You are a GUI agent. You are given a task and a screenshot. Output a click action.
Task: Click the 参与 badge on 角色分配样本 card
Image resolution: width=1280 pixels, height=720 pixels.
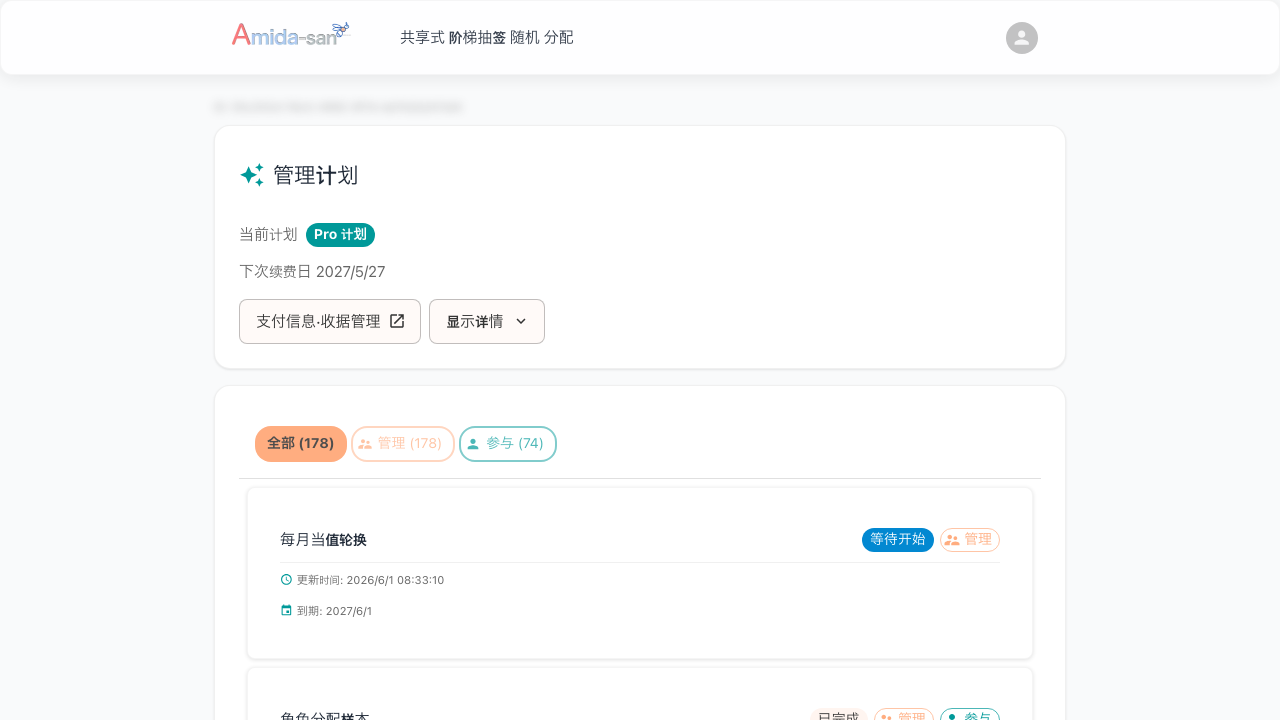point(970,716)
